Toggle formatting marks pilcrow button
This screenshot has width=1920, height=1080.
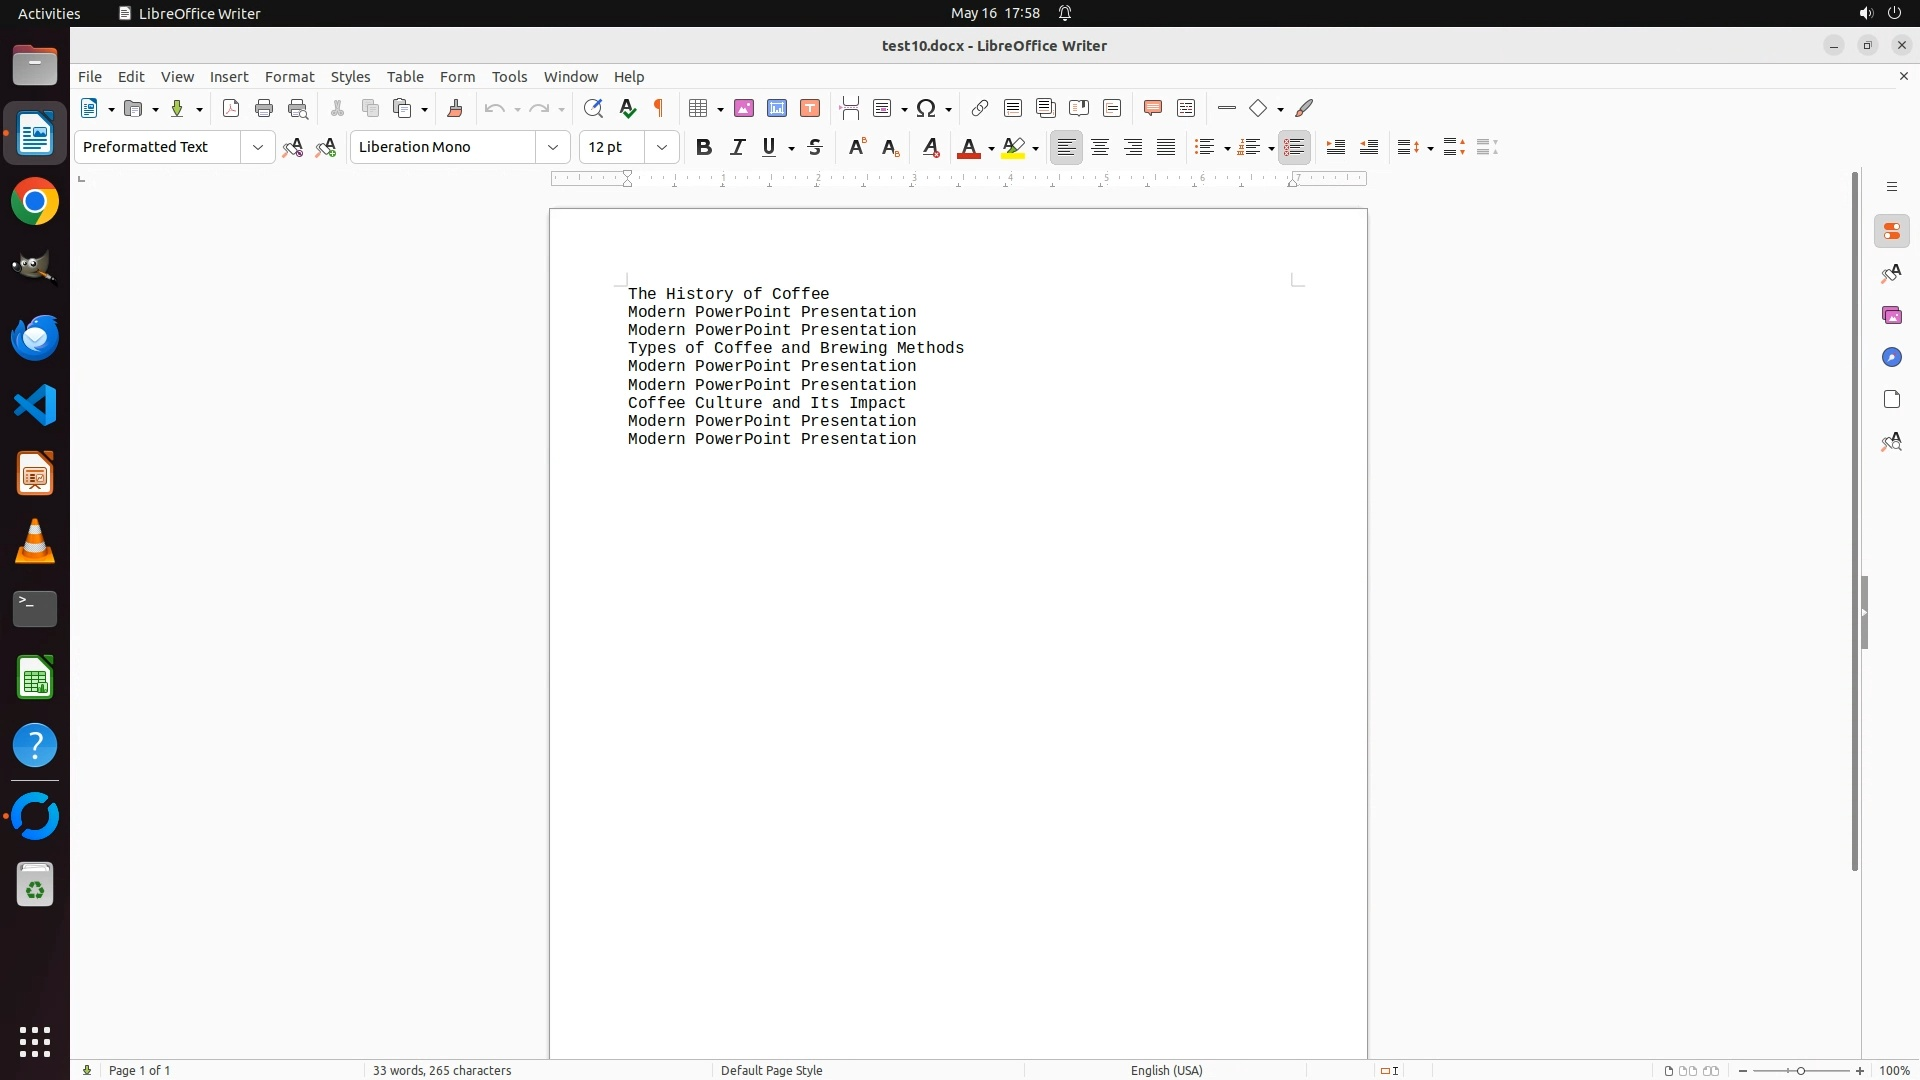coord(659,109)
